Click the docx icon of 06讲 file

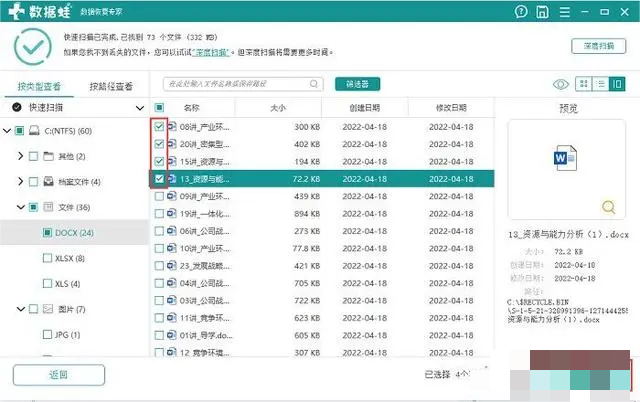[172, 231]
